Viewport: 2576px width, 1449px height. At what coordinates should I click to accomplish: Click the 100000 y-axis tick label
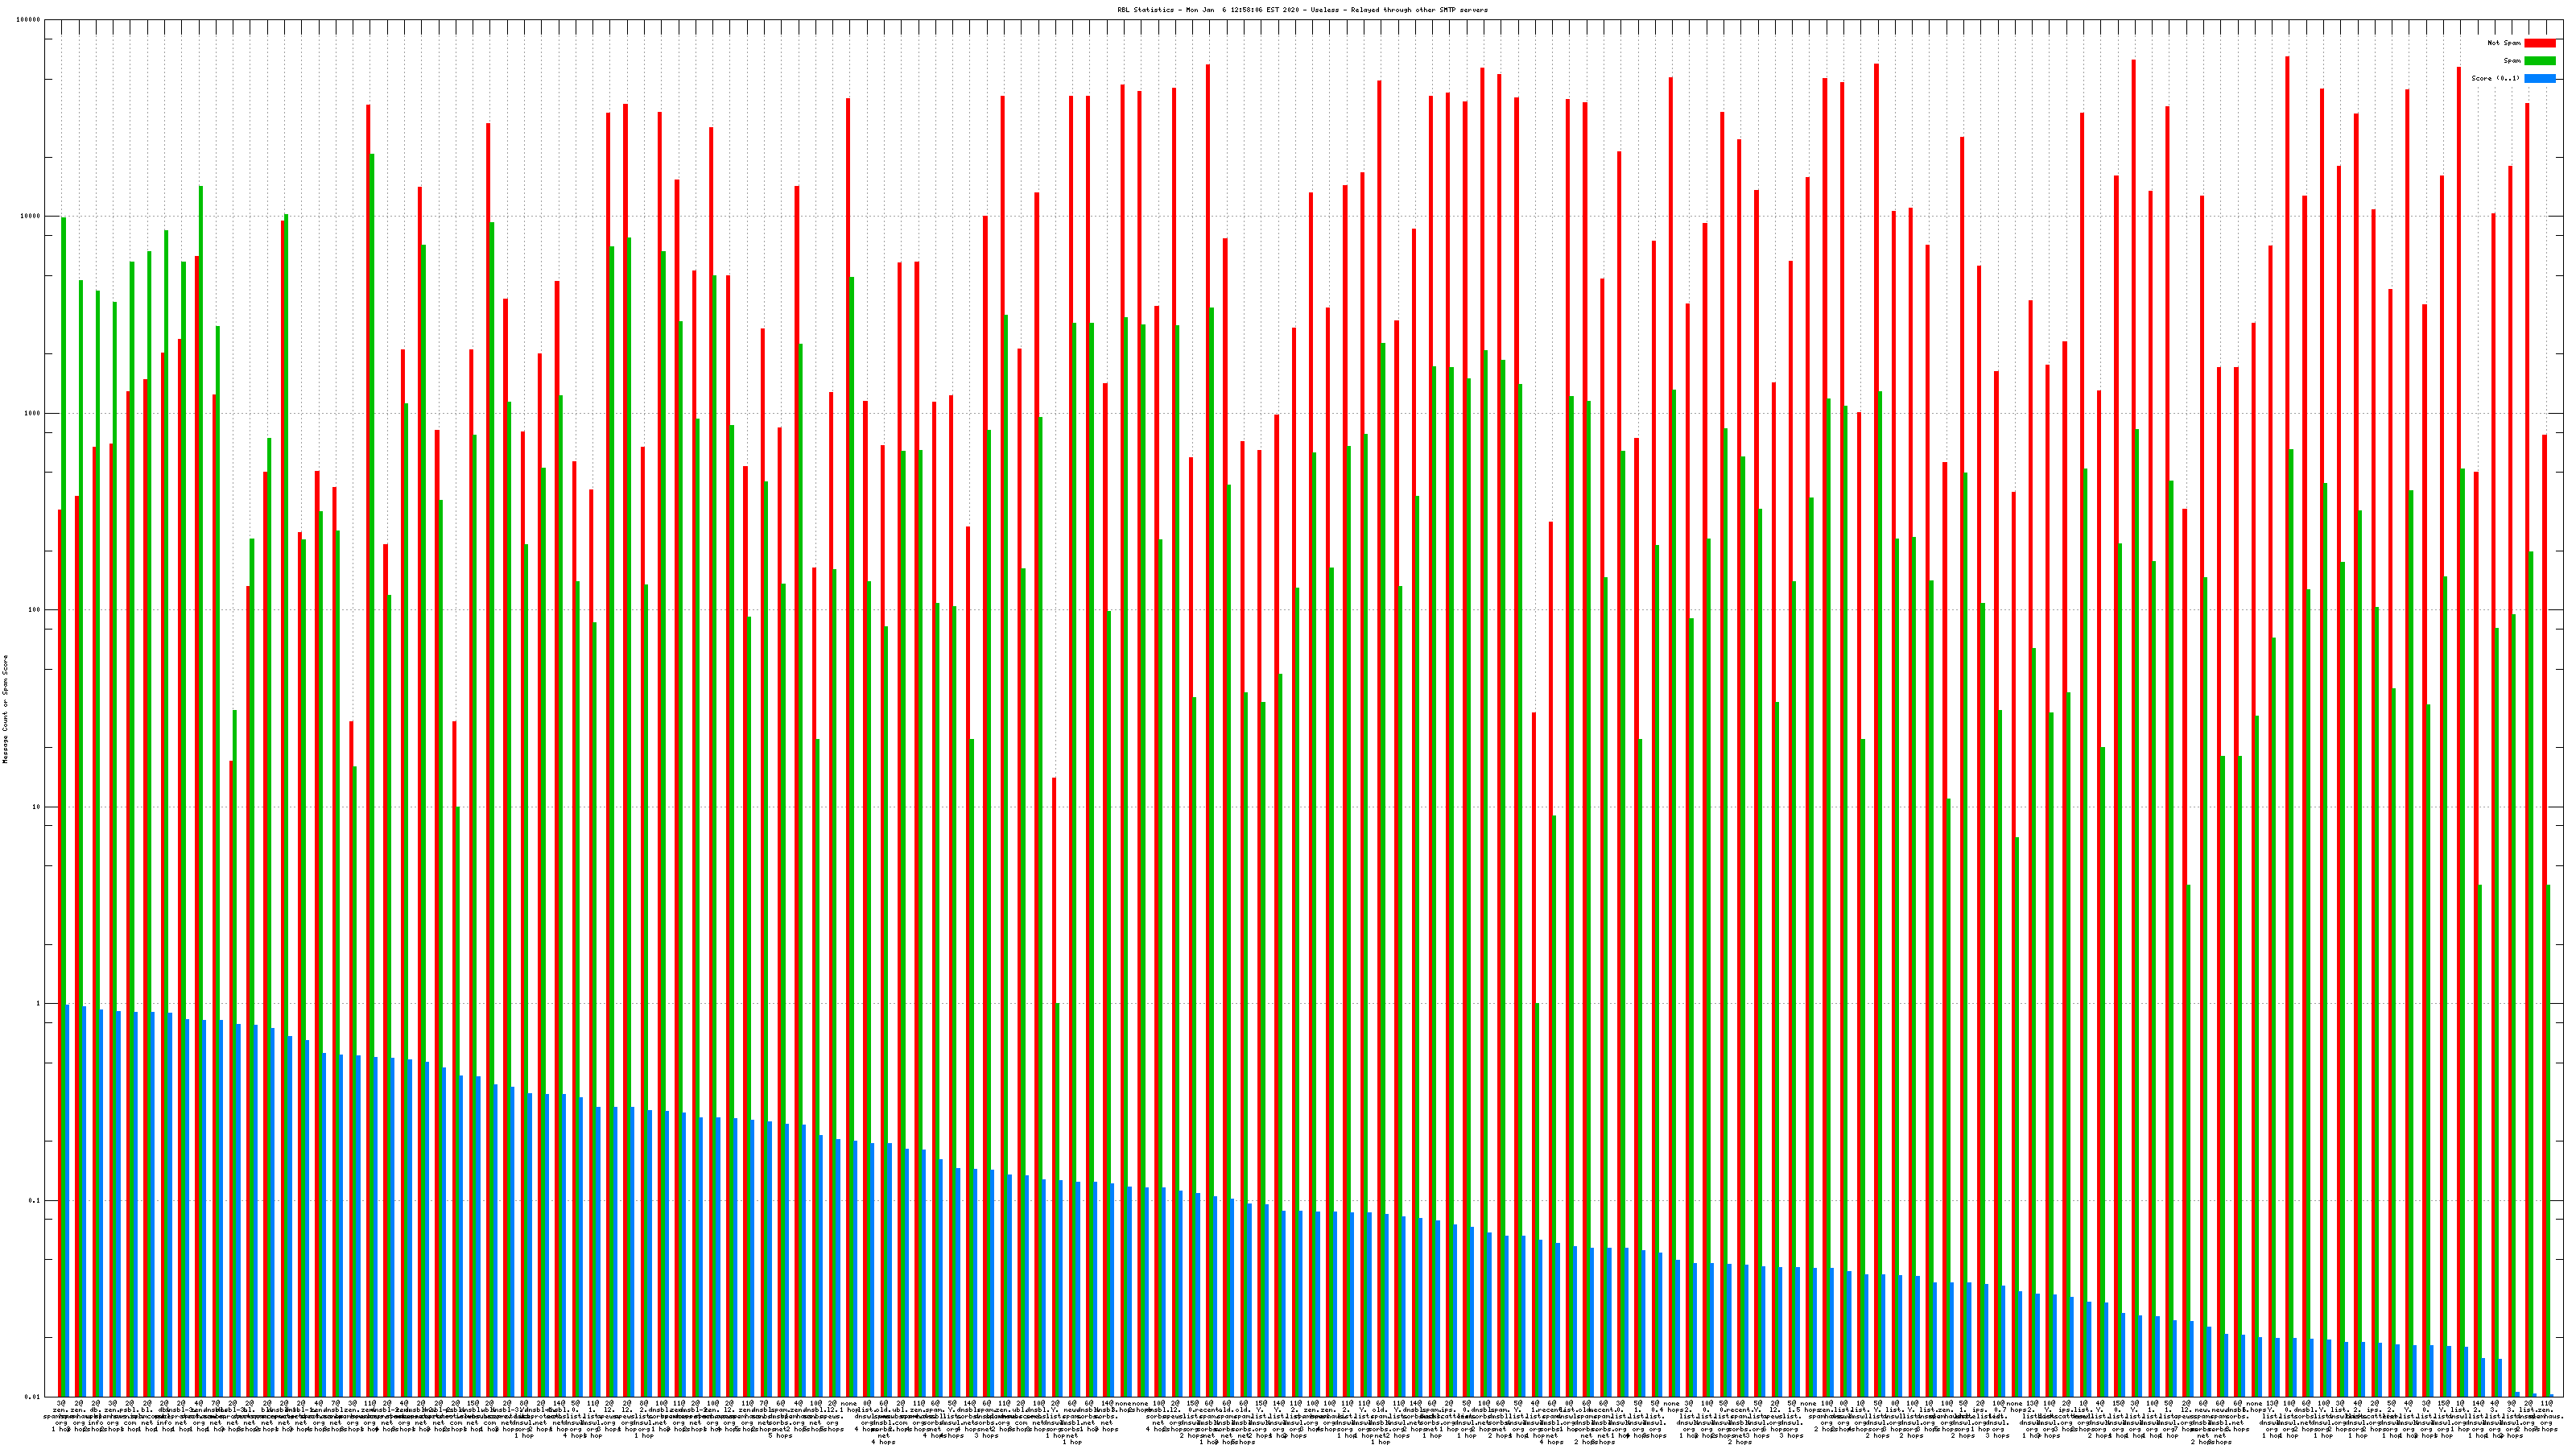coord(28,20)
